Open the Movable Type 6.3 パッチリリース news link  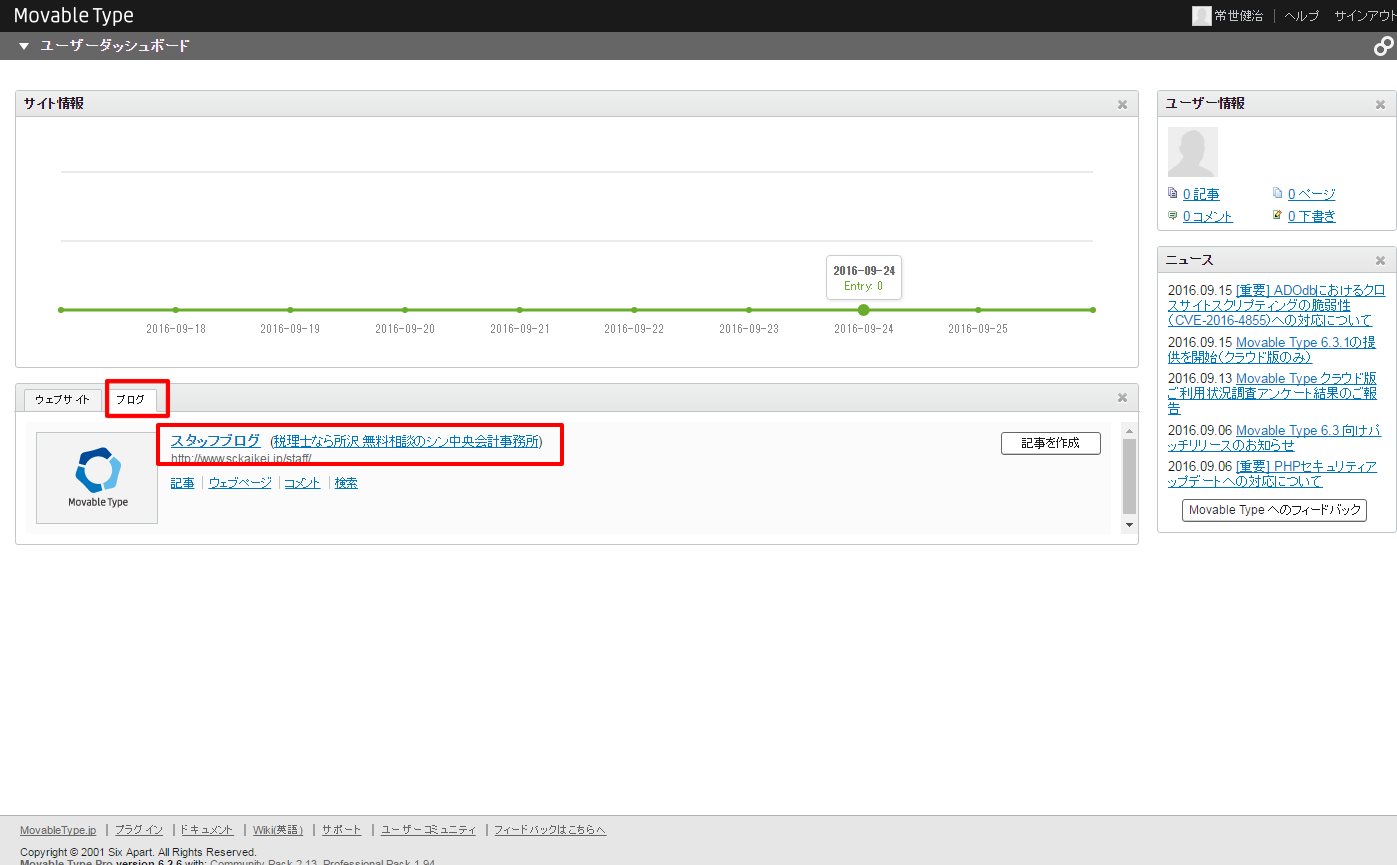pos(1274,437)
